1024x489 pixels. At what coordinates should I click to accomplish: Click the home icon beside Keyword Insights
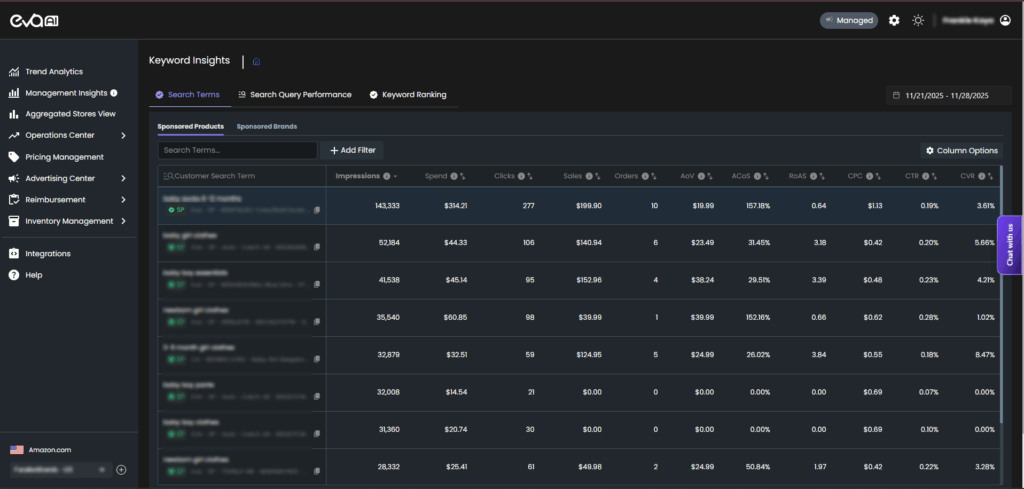tap(256, 62)
